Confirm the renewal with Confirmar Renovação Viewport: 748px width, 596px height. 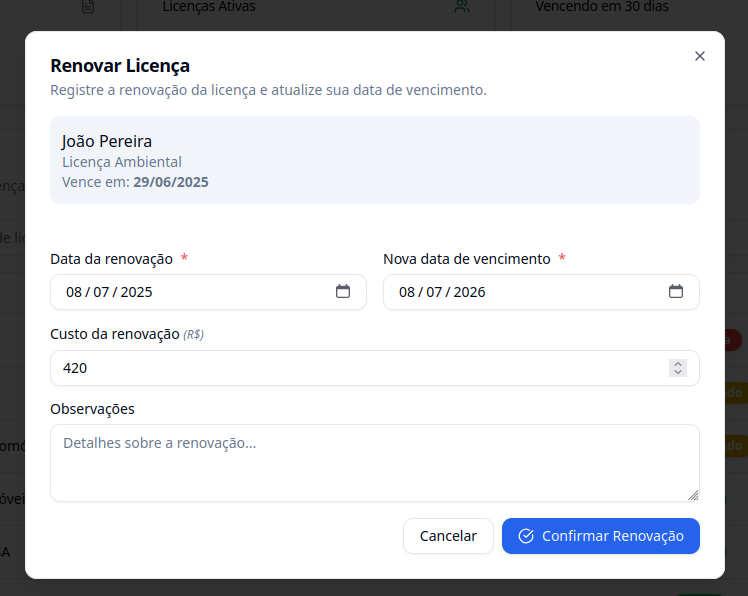click(x=601, y=536)
